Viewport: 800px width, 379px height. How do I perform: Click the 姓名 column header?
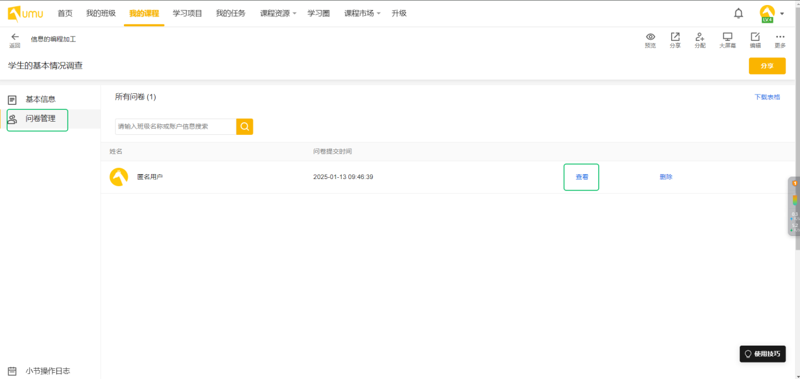[116, 151]
